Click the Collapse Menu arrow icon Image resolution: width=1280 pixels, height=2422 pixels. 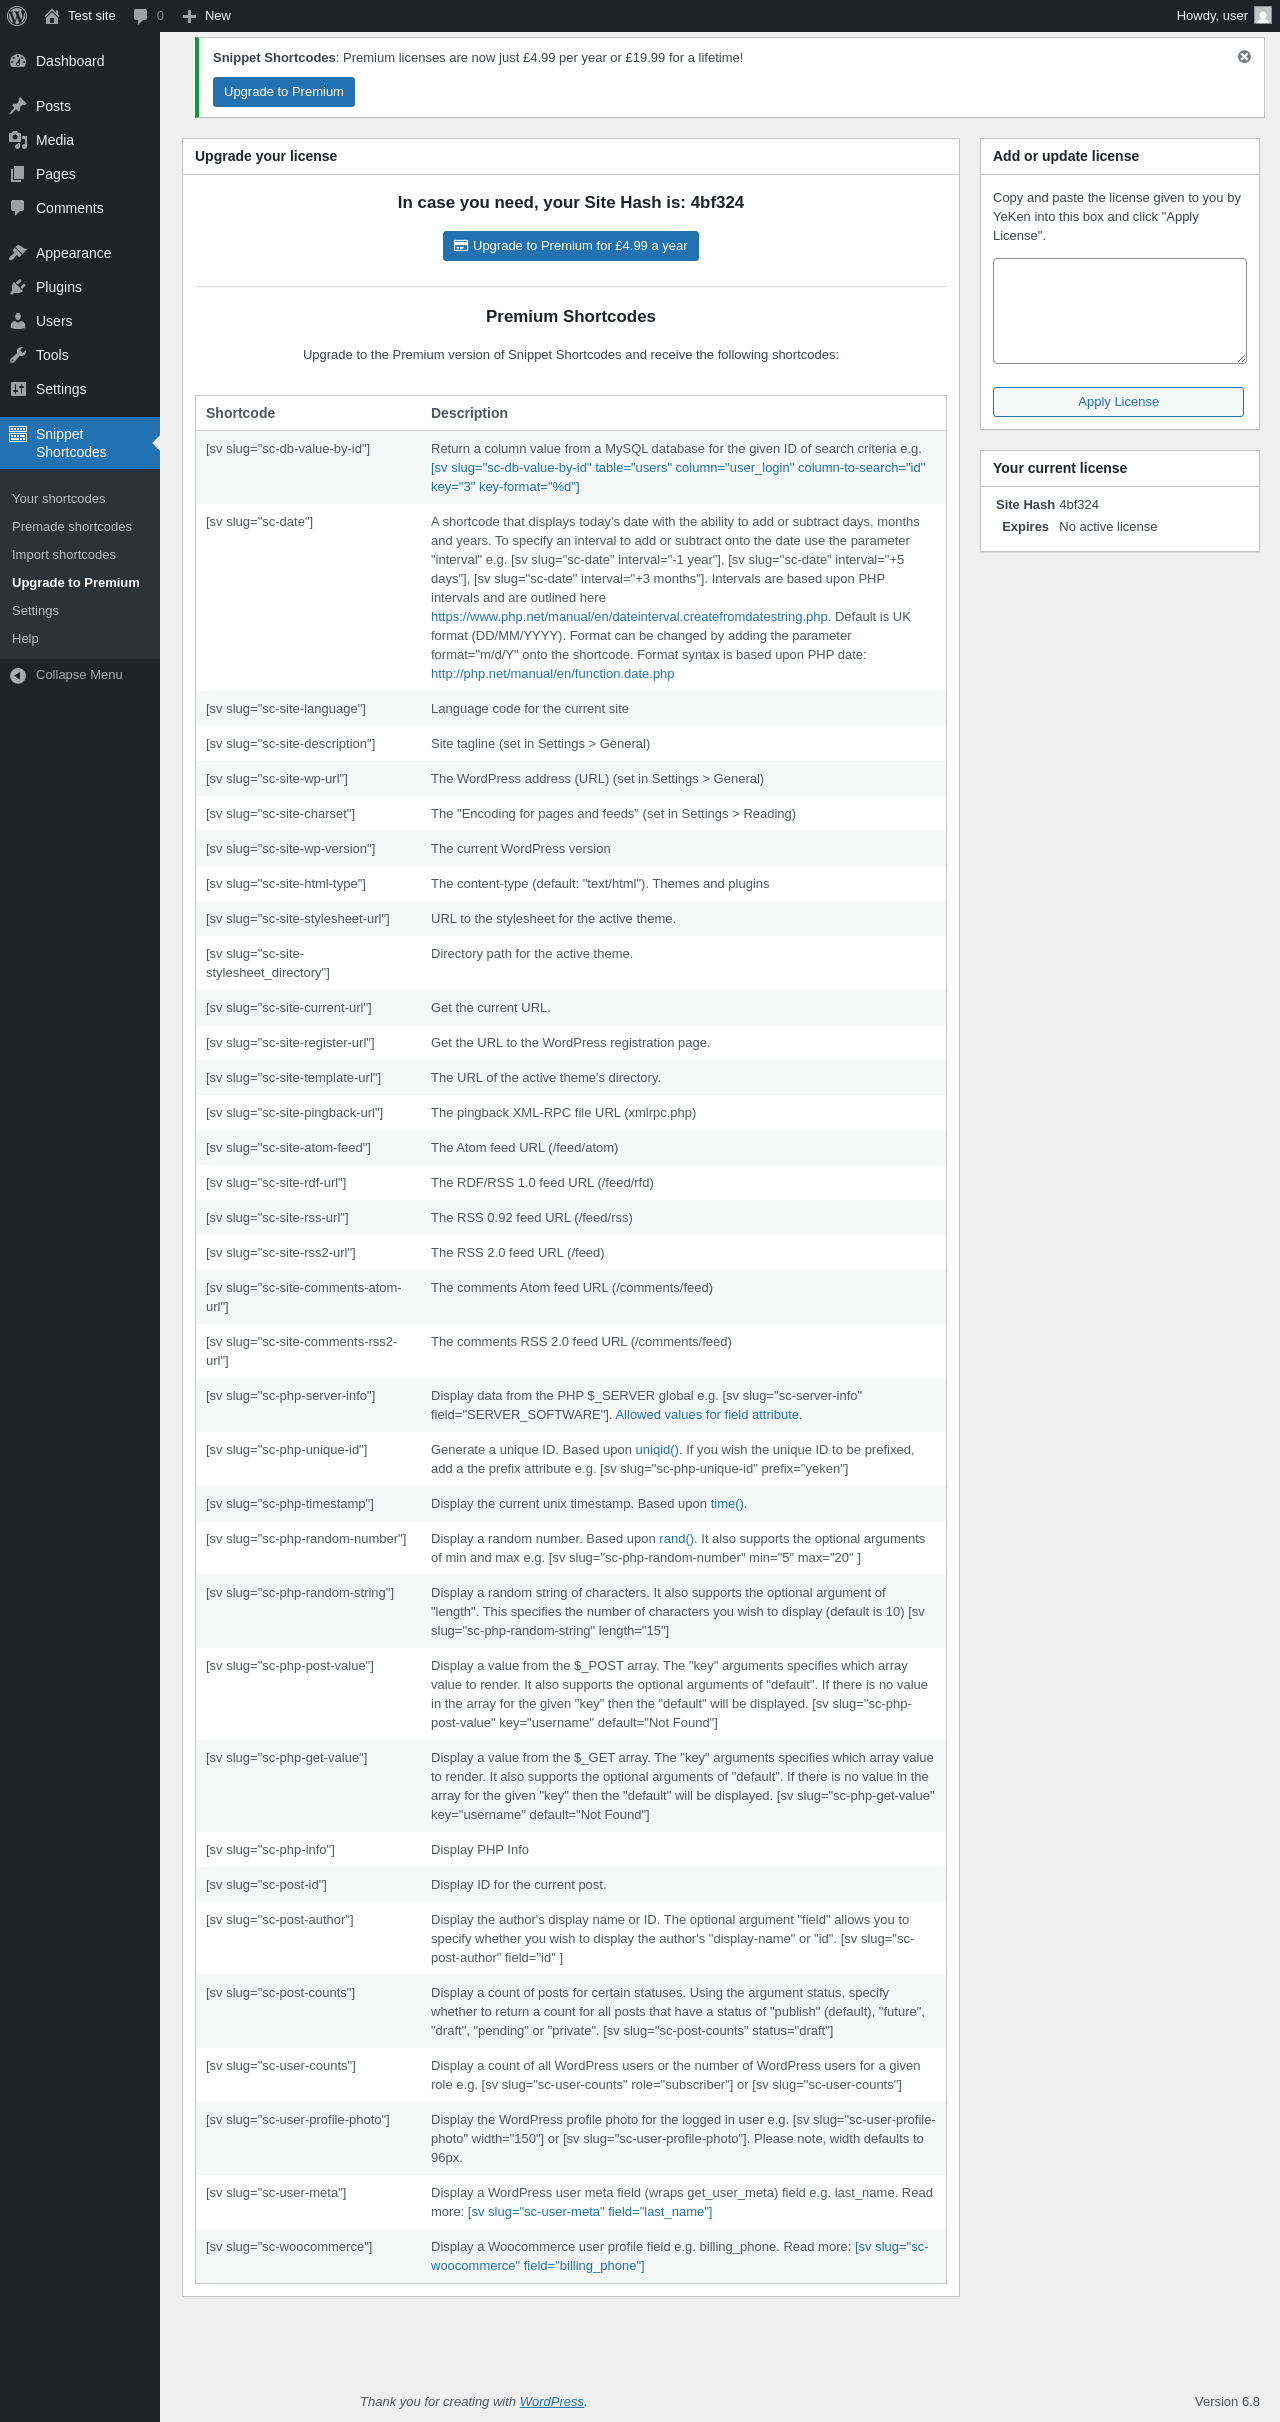(x=18, y=676)
